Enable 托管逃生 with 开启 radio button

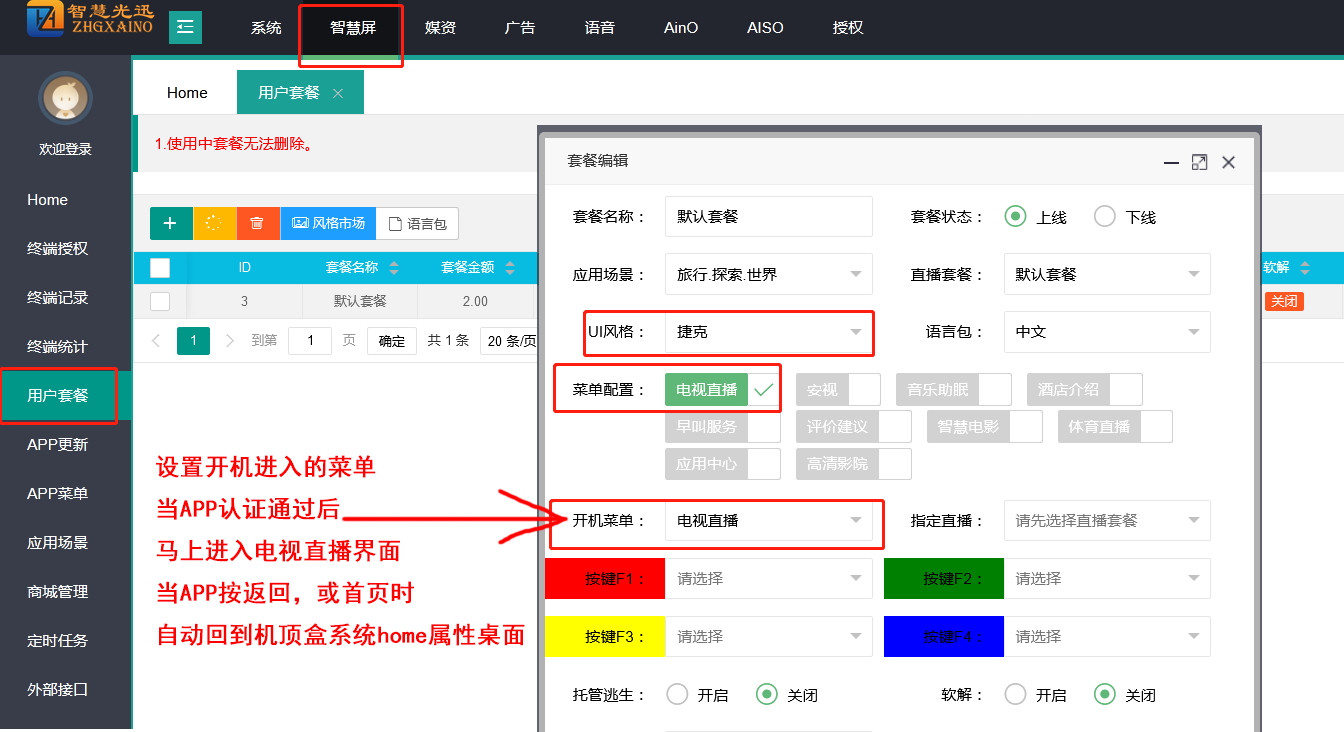[677, 694]
